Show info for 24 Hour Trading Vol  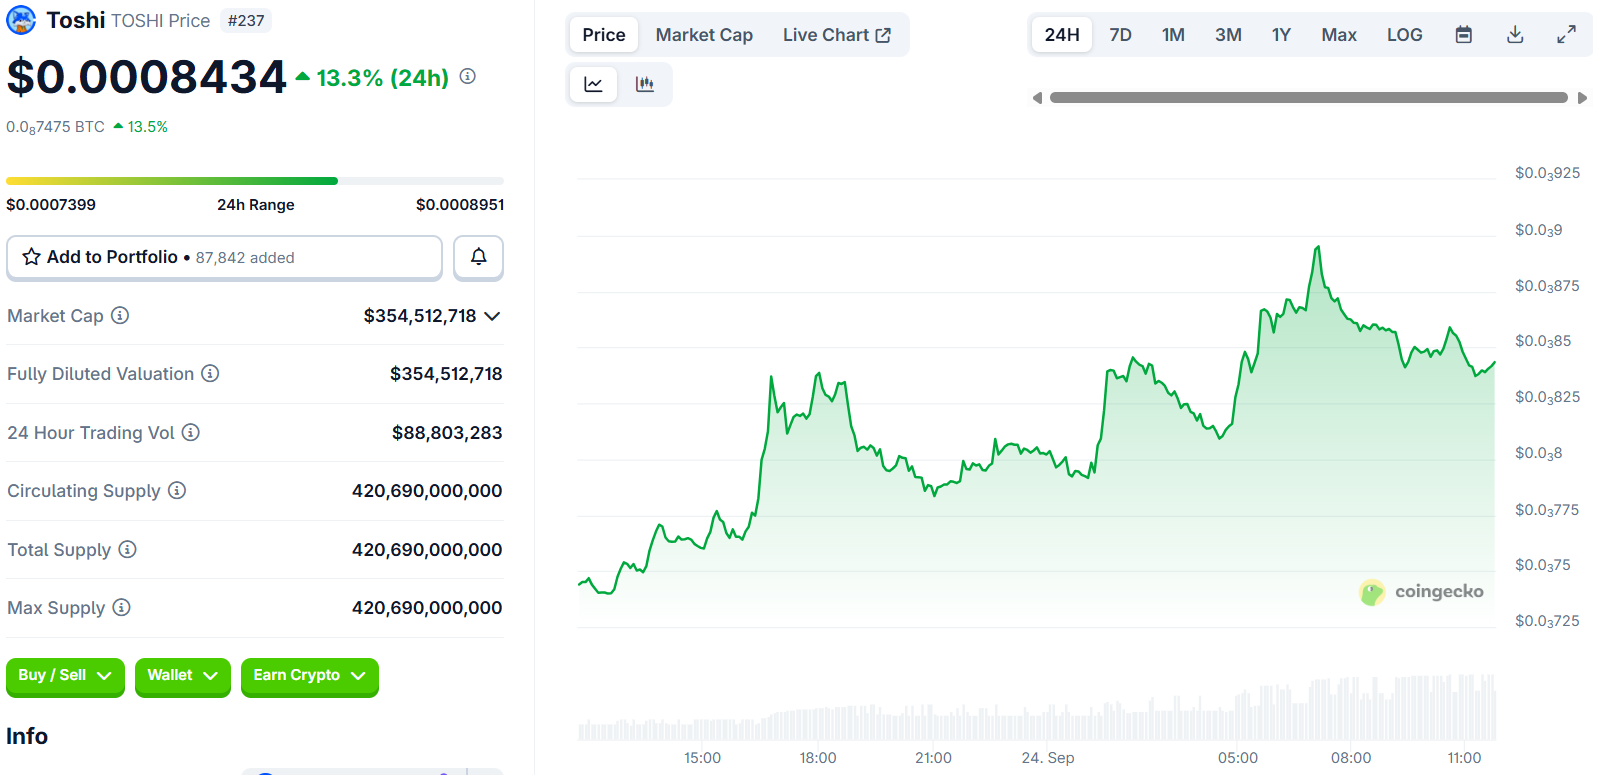click(x=191, y=433)
